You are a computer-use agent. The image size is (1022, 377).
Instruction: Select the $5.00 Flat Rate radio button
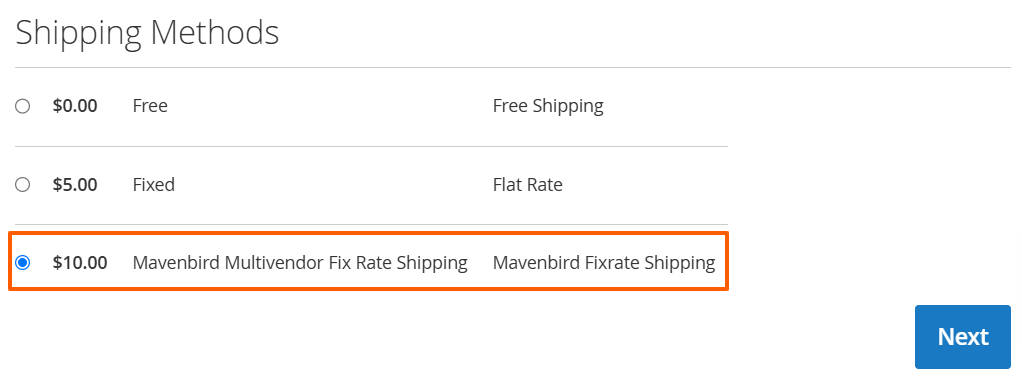[x=23, y=185]
